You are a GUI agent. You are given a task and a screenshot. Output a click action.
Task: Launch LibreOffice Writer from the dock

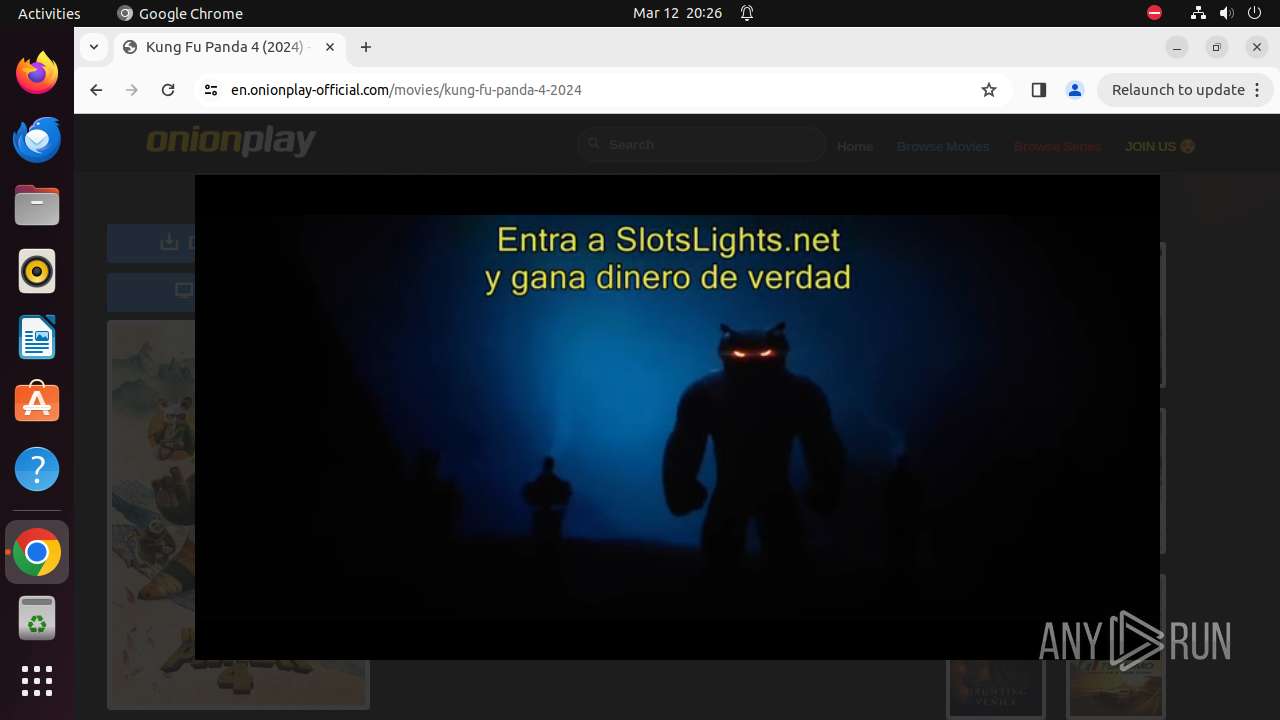[x=37, y=337]
